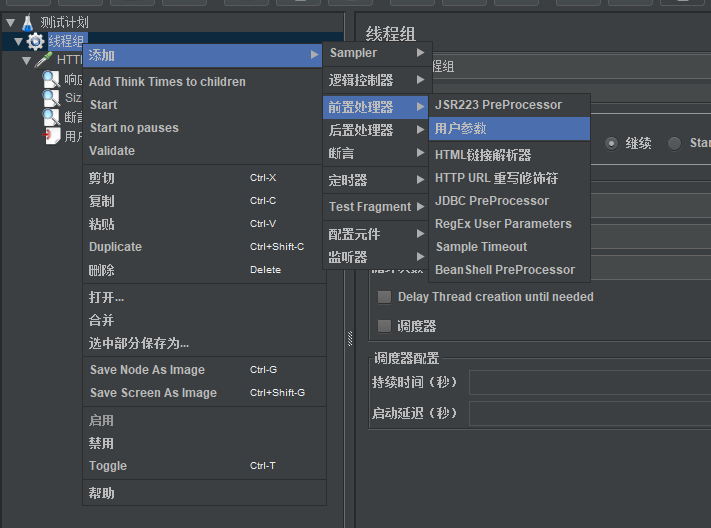Expand the Sampler submenu
Viewport: 711px width, 528px height.
tap(377, 53)
